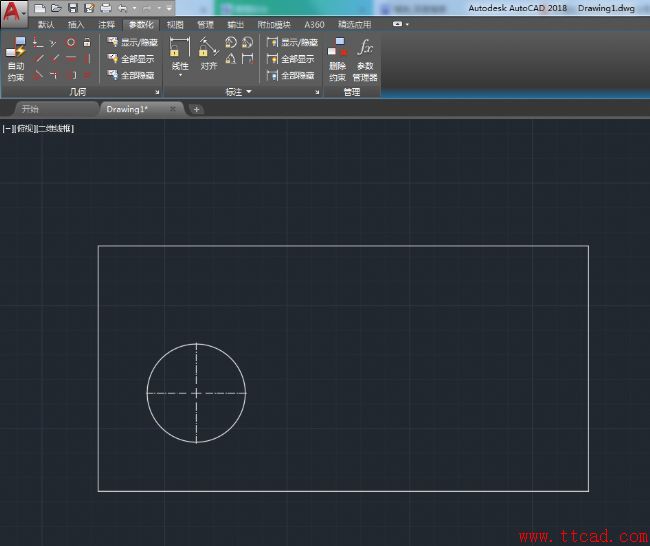
Task: Undo the last action
Action: pyautogui.click(x=123, y=8)
